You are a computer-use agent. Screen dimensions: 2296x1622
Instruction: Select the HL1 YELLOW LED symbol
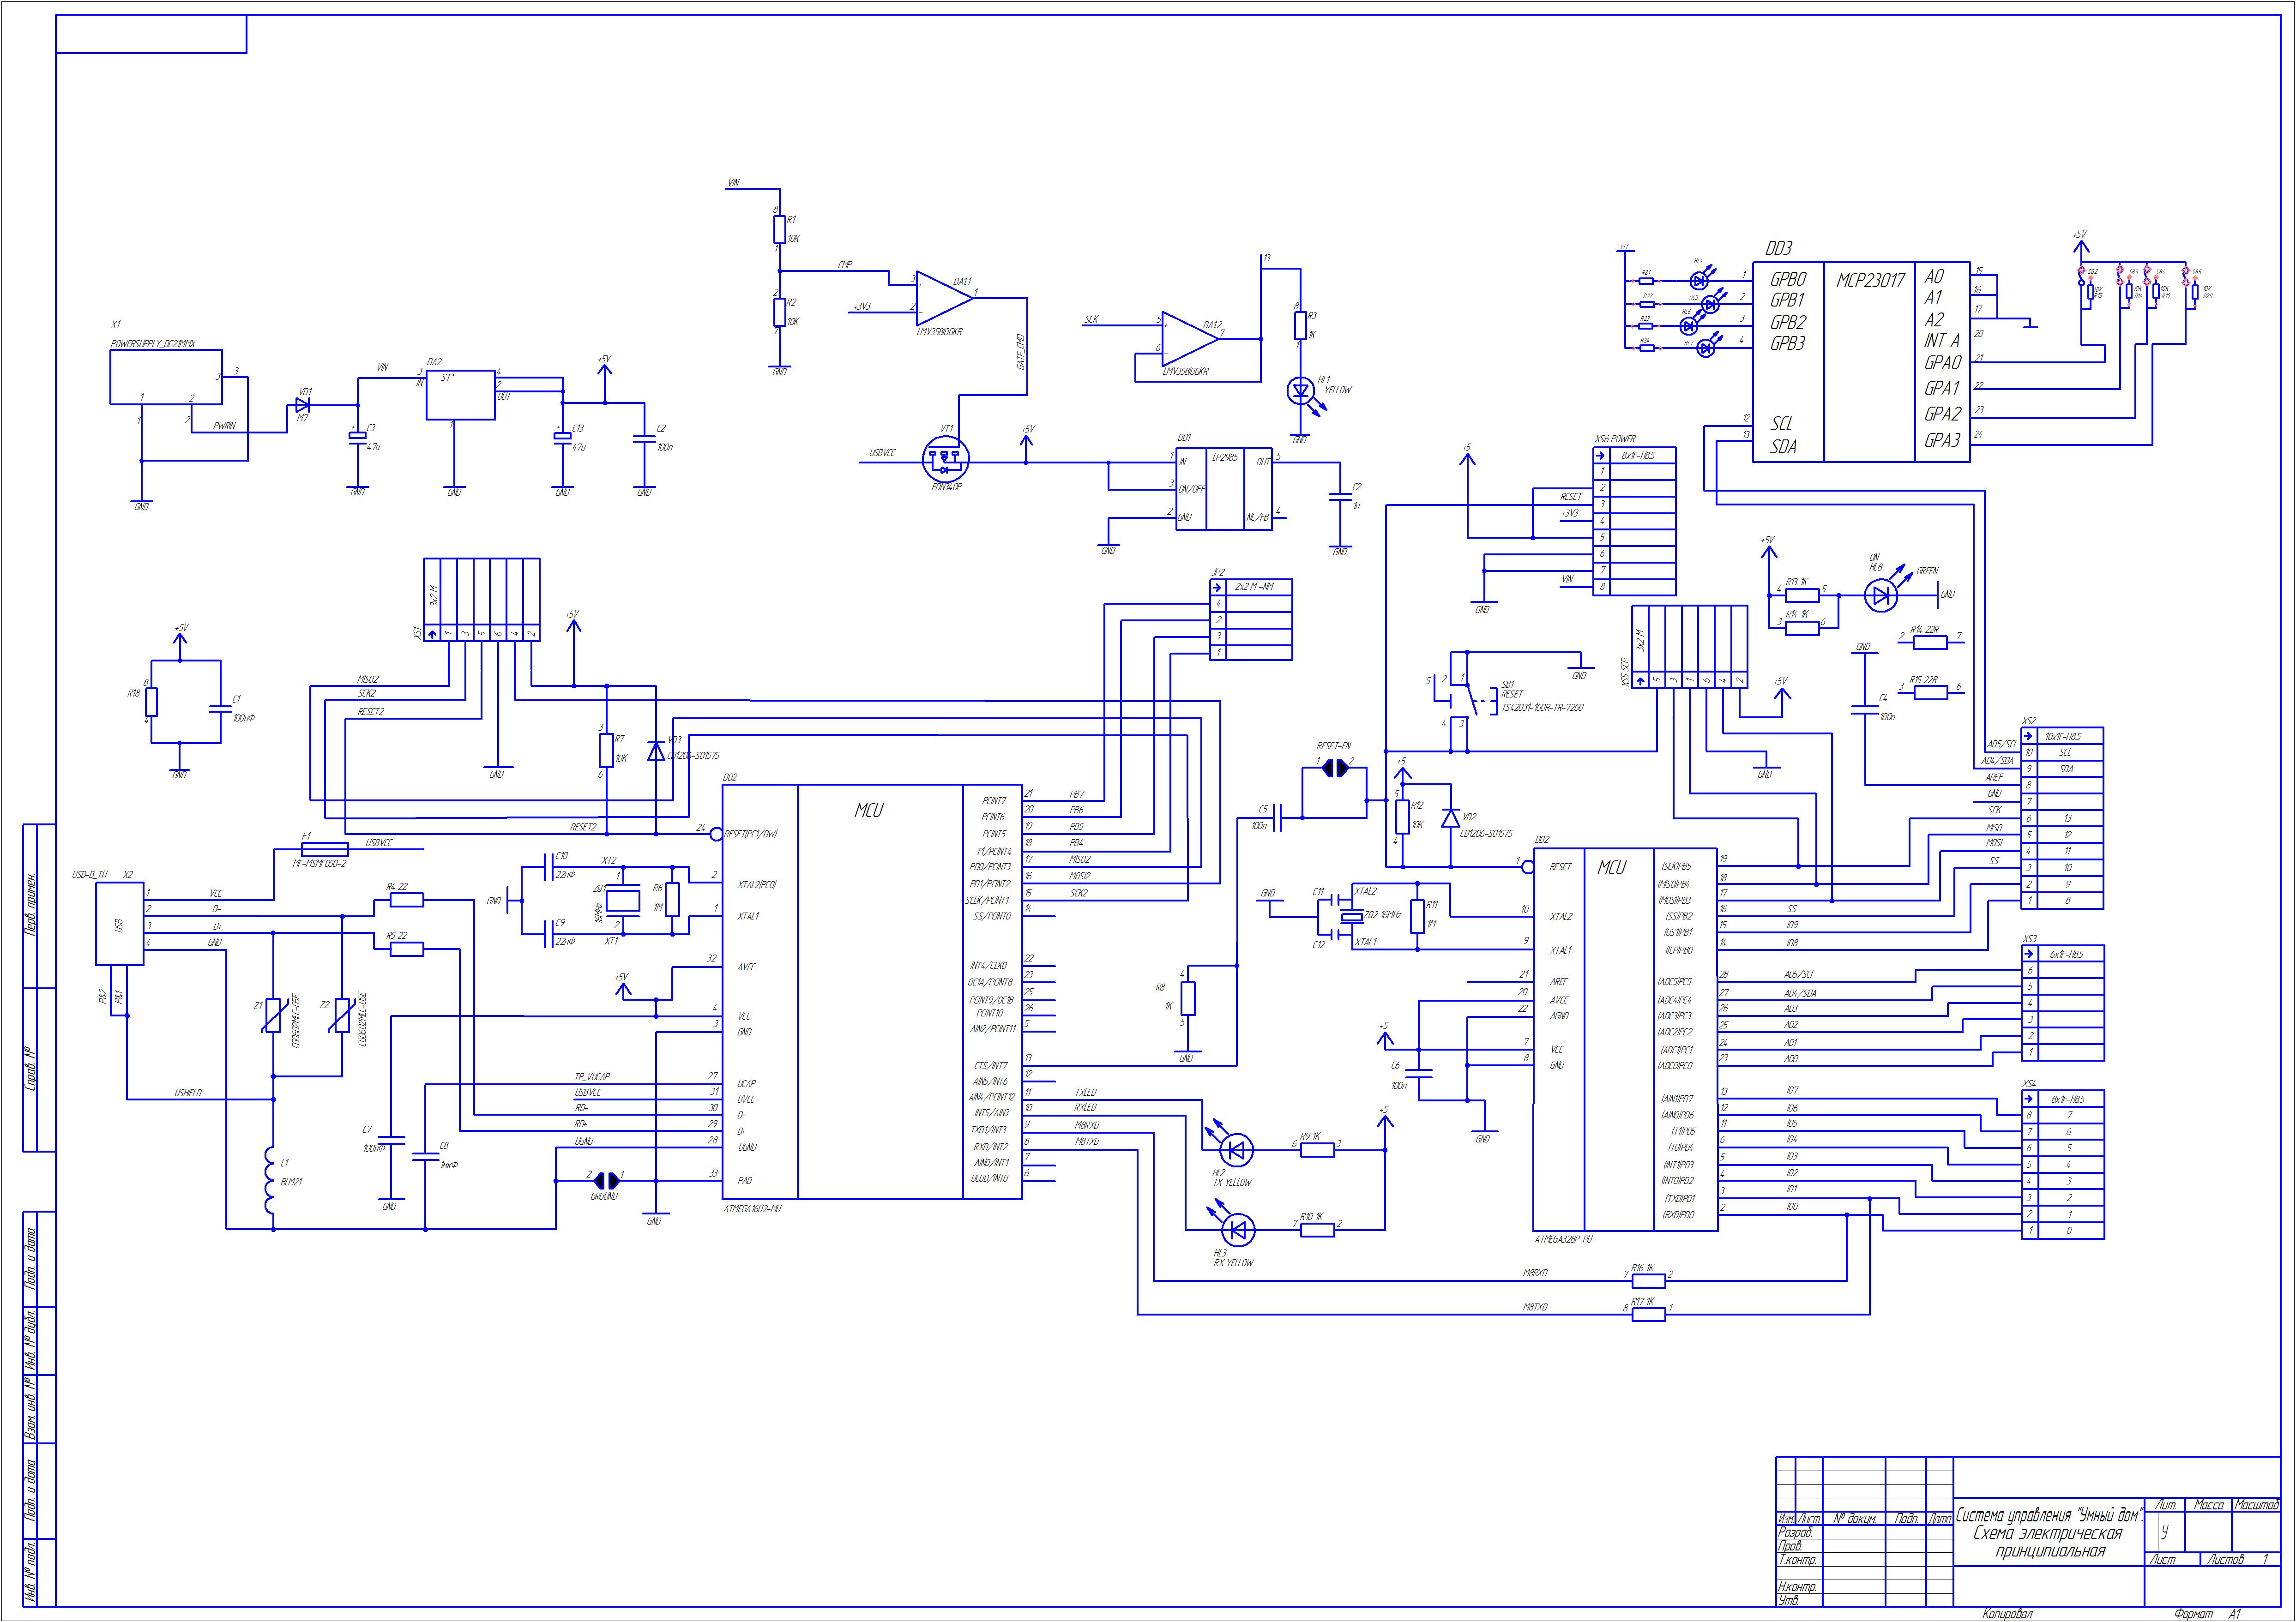coord(1300,390)
